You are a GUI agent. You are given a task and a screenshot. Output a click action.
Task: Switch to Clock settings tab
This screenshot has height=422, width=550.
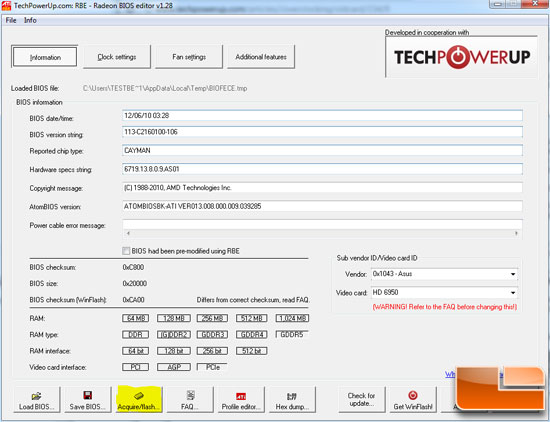117,57
